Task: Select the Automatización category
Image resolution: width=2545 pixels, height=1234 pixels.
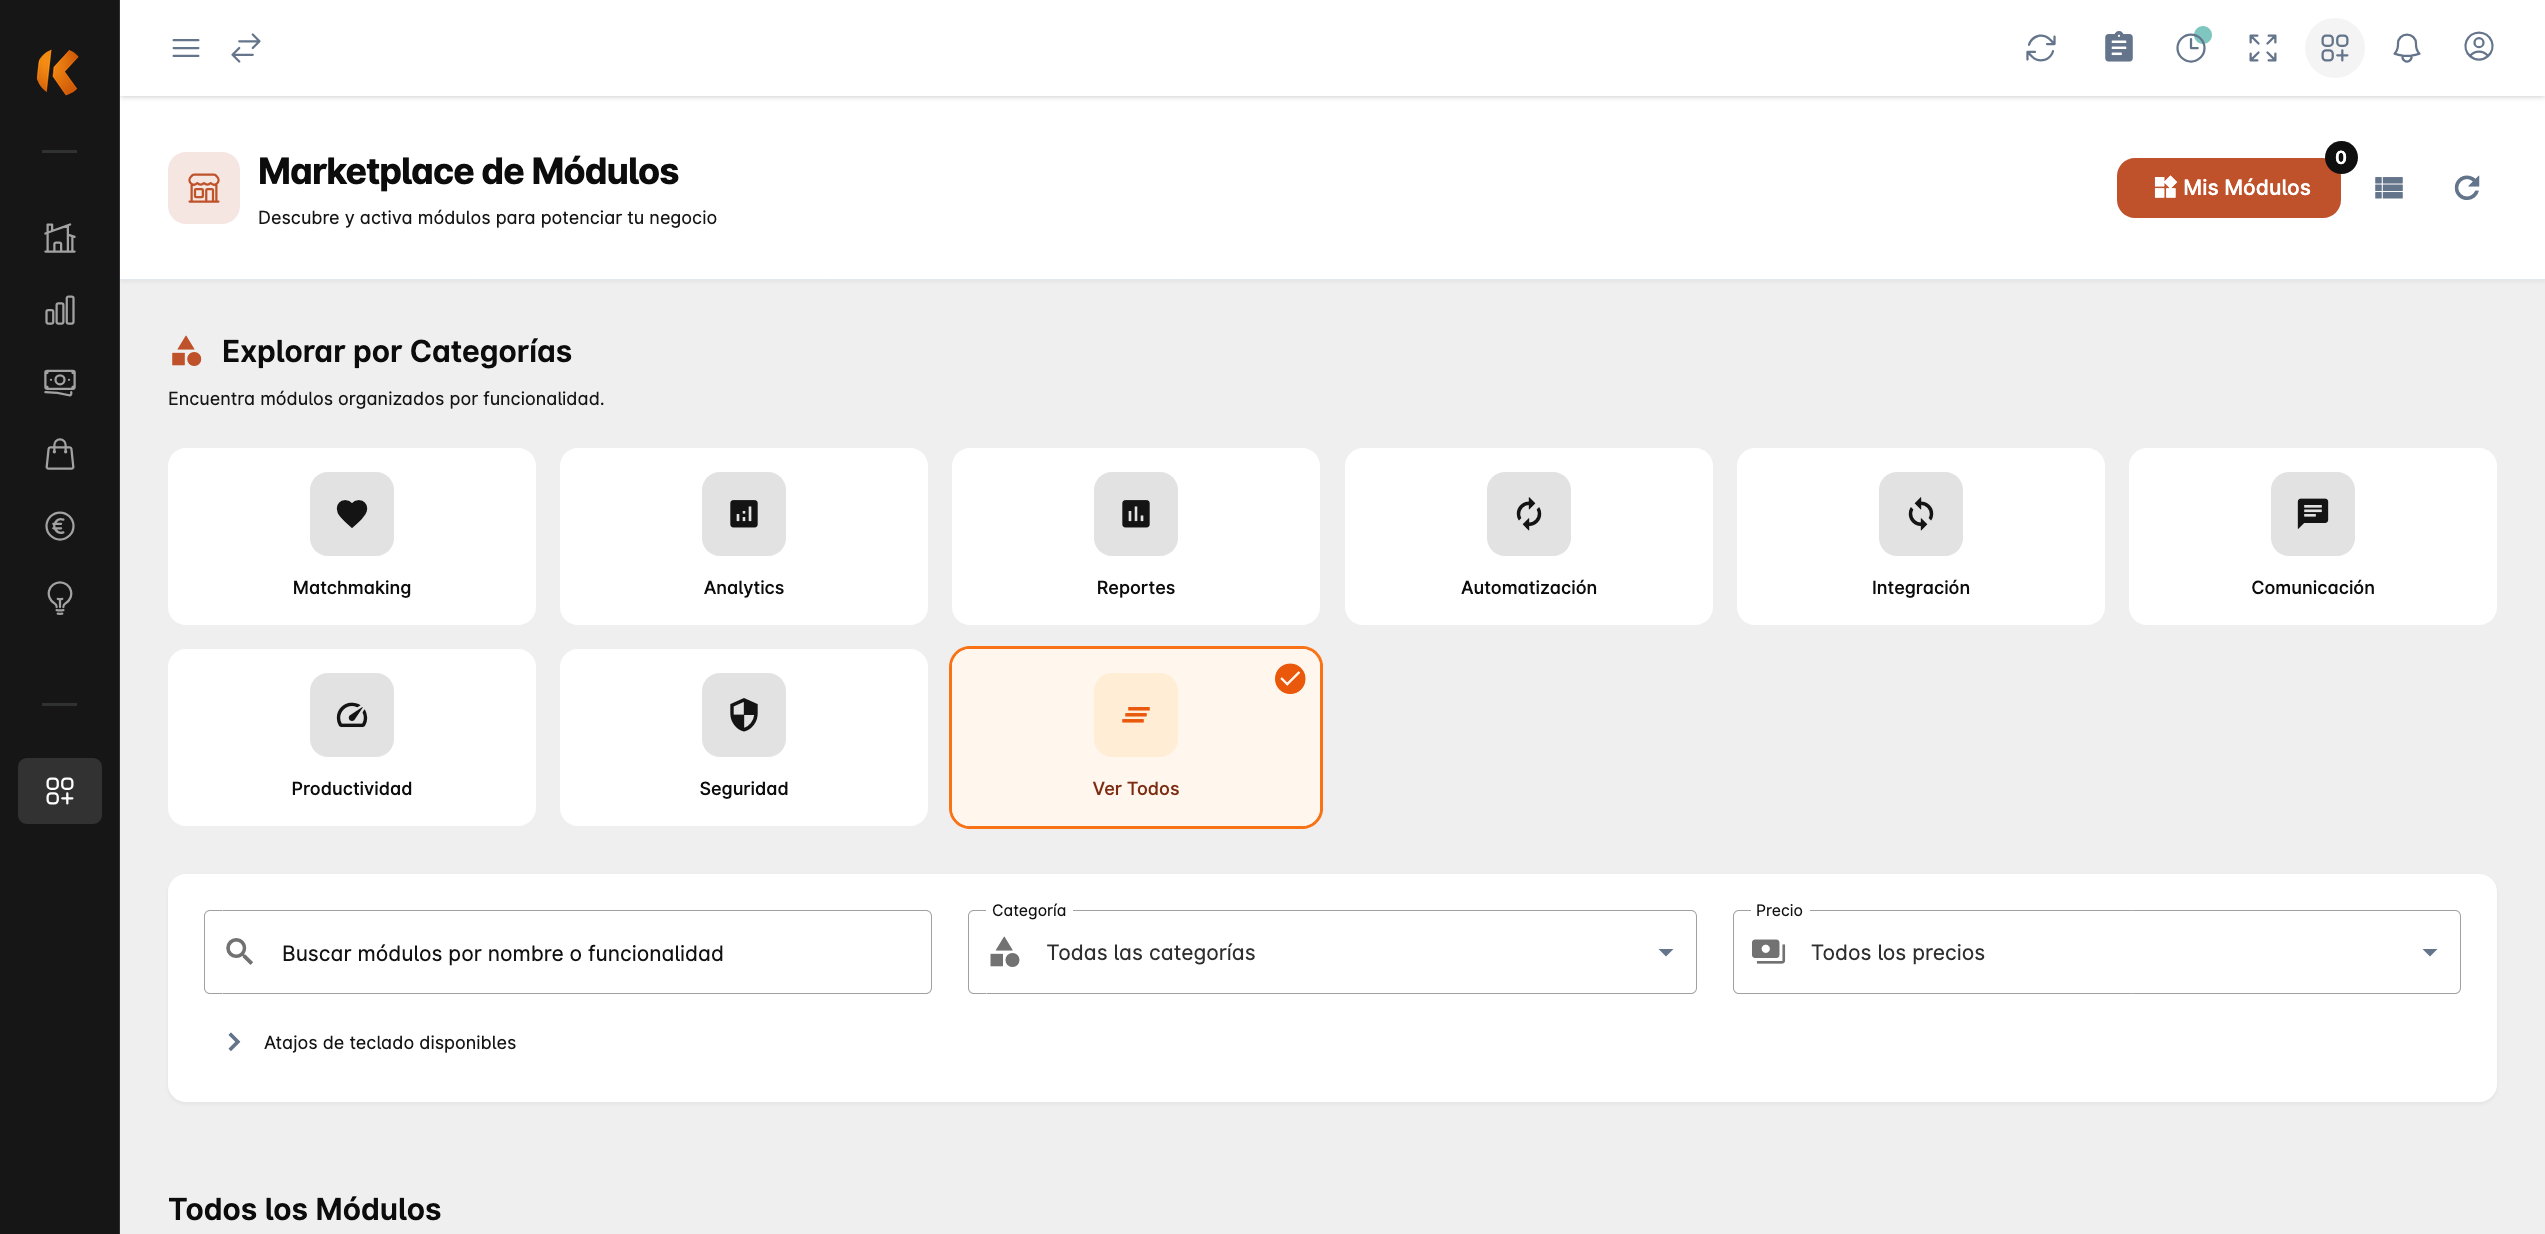Action: [1528, 537]
